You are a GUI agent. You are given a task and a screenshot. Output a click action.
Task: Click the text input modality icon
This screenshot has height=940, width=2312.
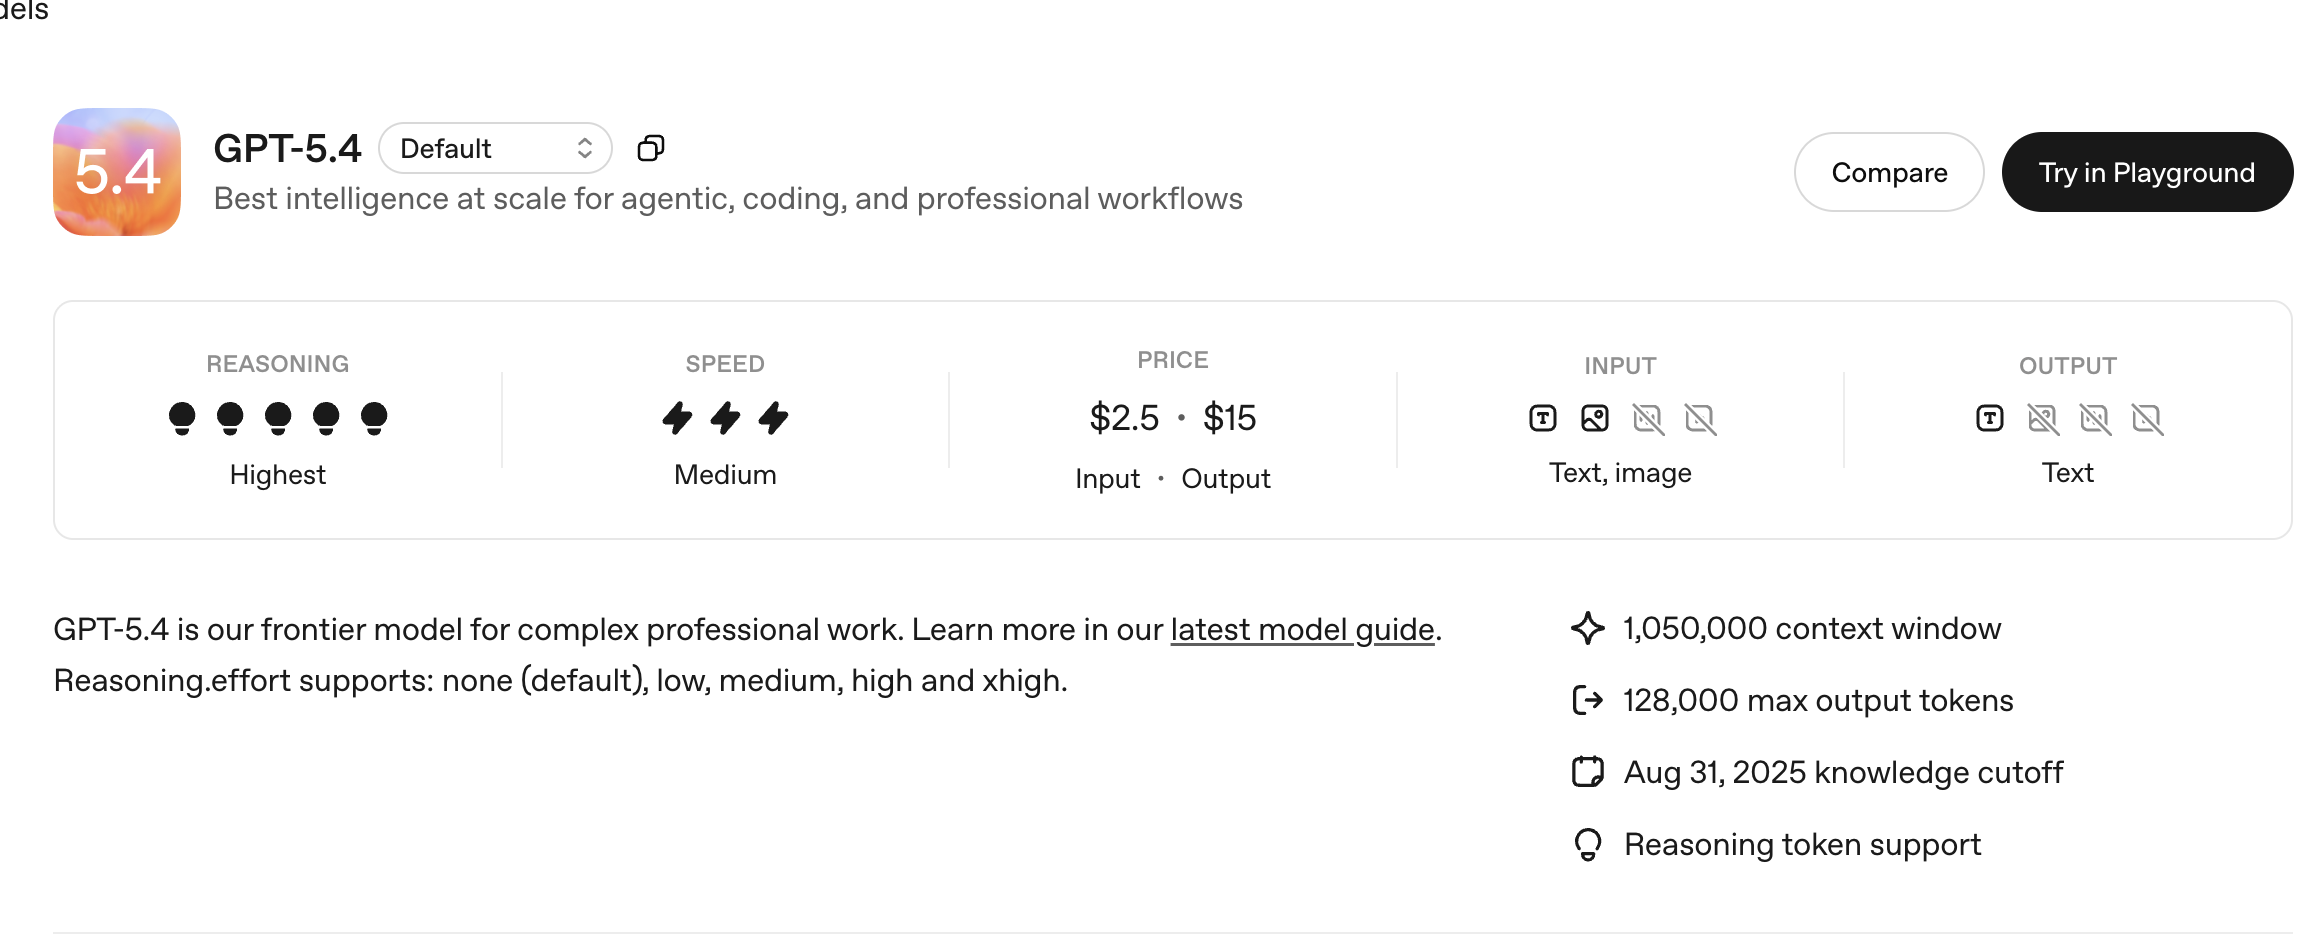coord(1543,418)
